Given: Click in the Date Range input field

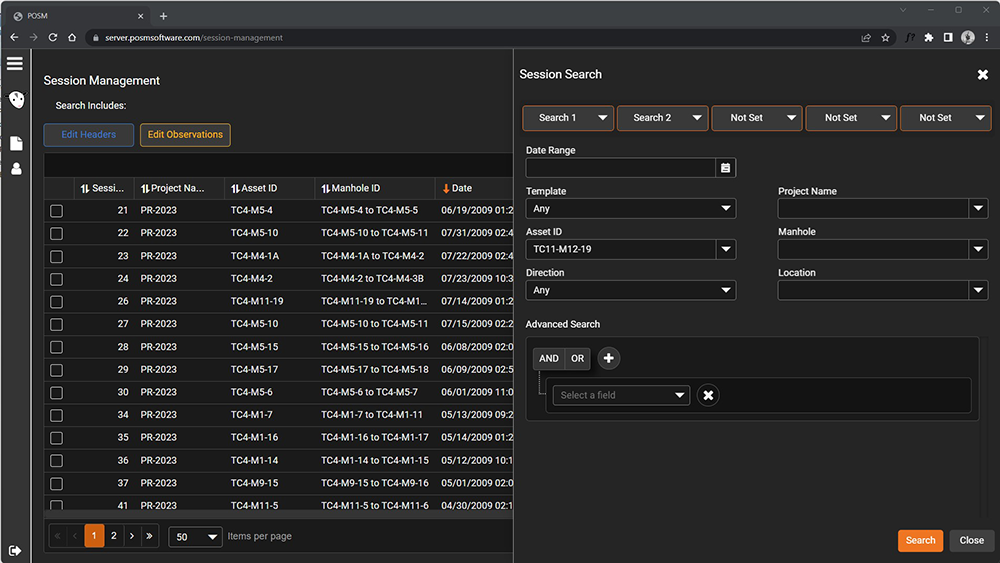Looking at the screenshot, I should point(621,168).
